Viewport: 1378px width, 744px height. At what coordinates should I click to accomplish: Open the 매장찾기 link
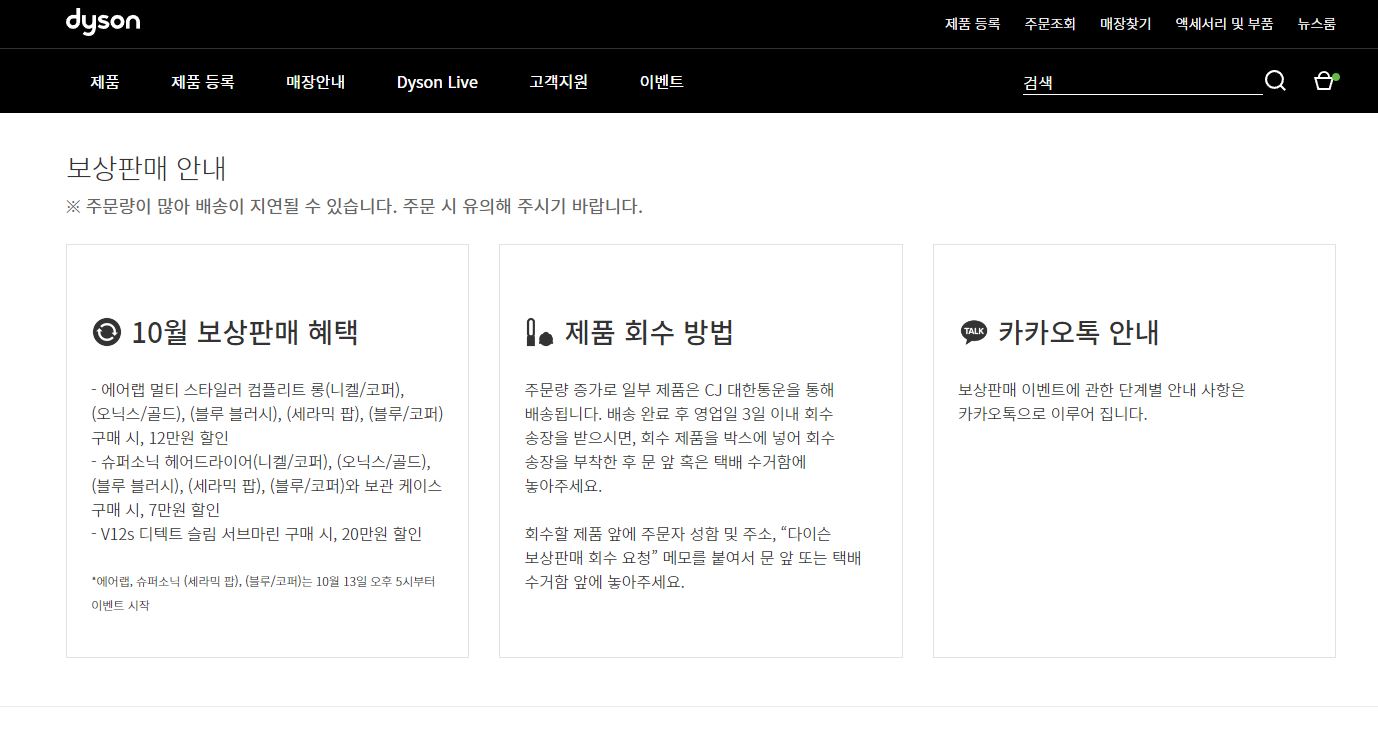pos(1126,24)
